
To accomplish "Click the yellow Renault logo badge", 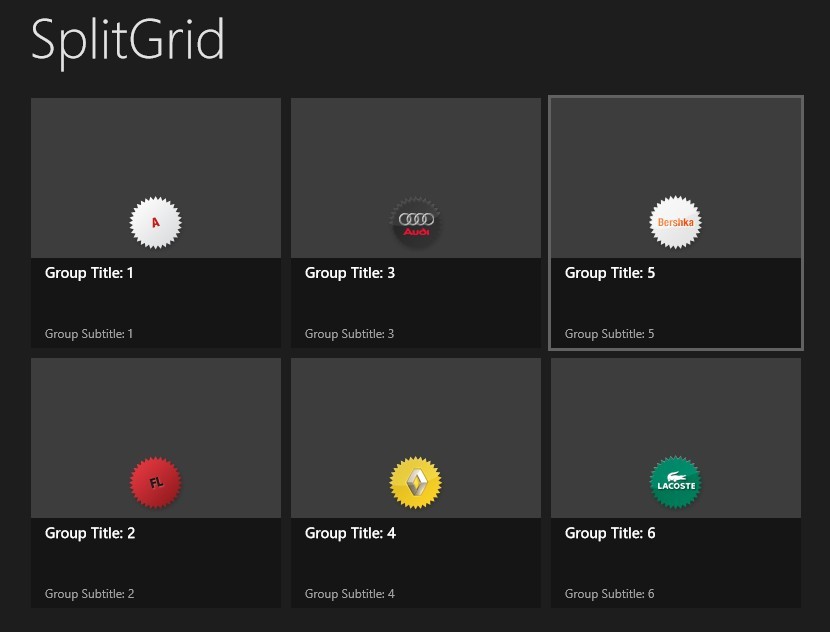I will click(416, 482).
